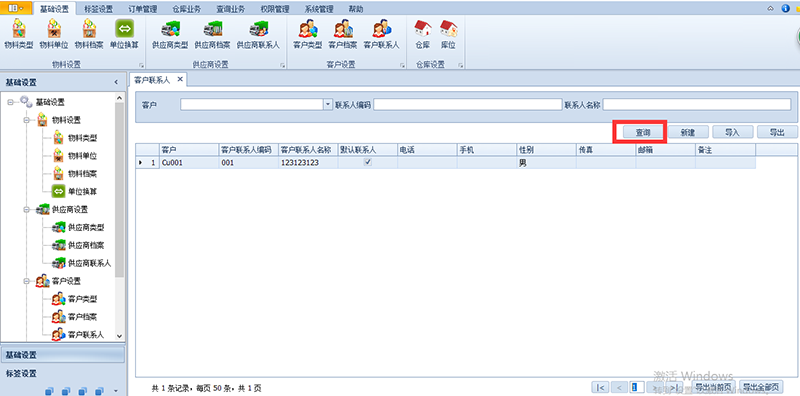Open the 客户 combo box dropdown
Viewport: 800px width, 396px height.
point(328,104)
